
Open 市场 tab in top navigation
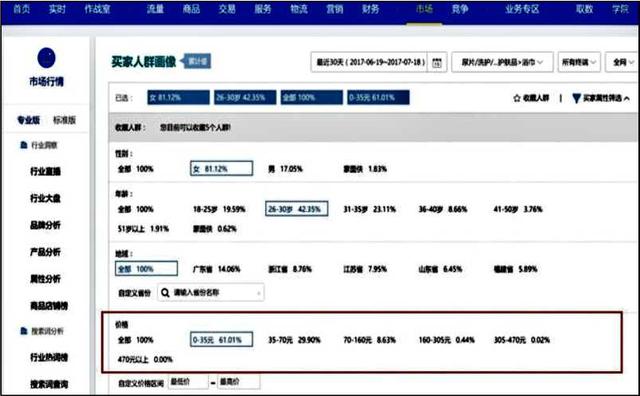point(424,9)
